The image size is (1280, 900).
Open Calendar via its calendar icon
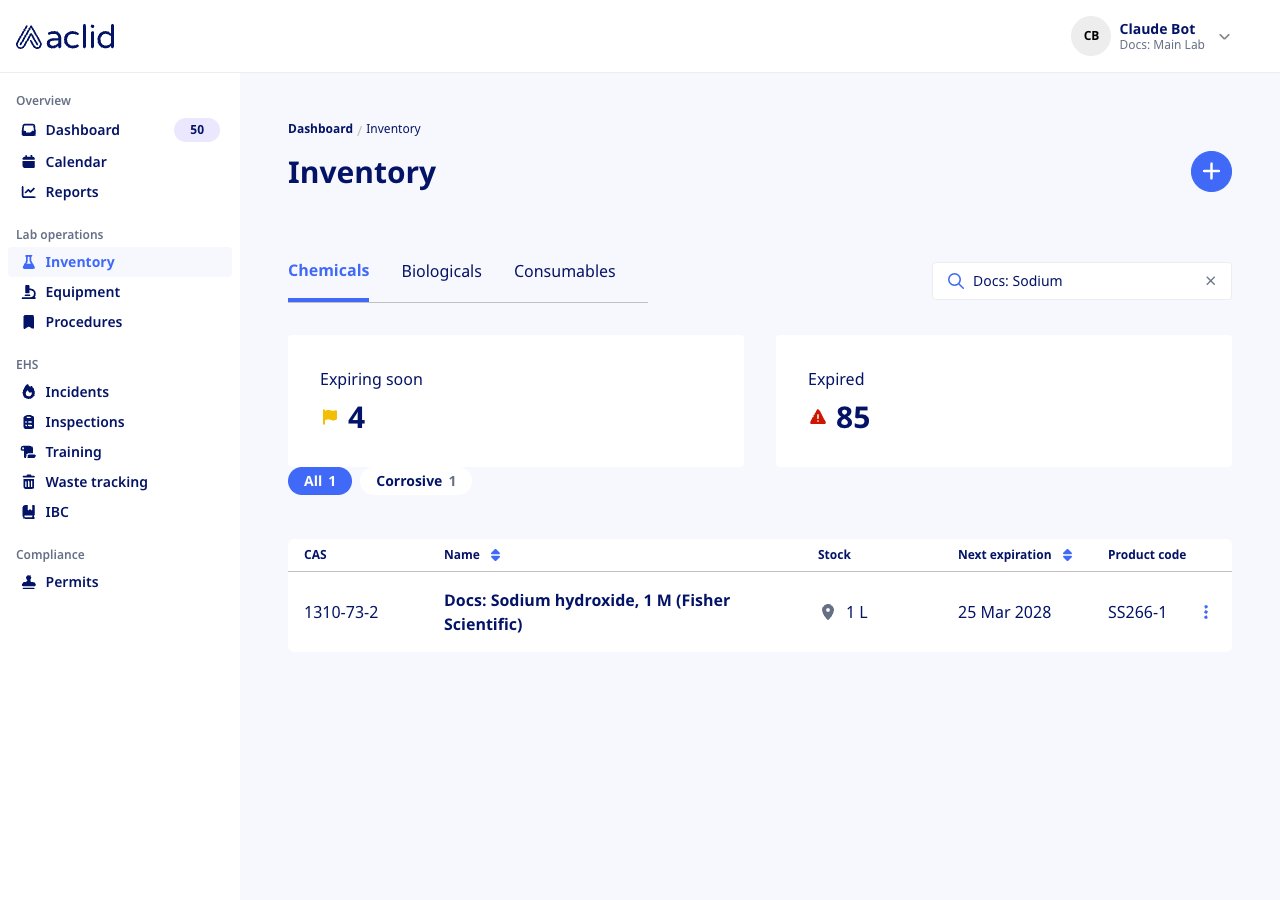29,162
